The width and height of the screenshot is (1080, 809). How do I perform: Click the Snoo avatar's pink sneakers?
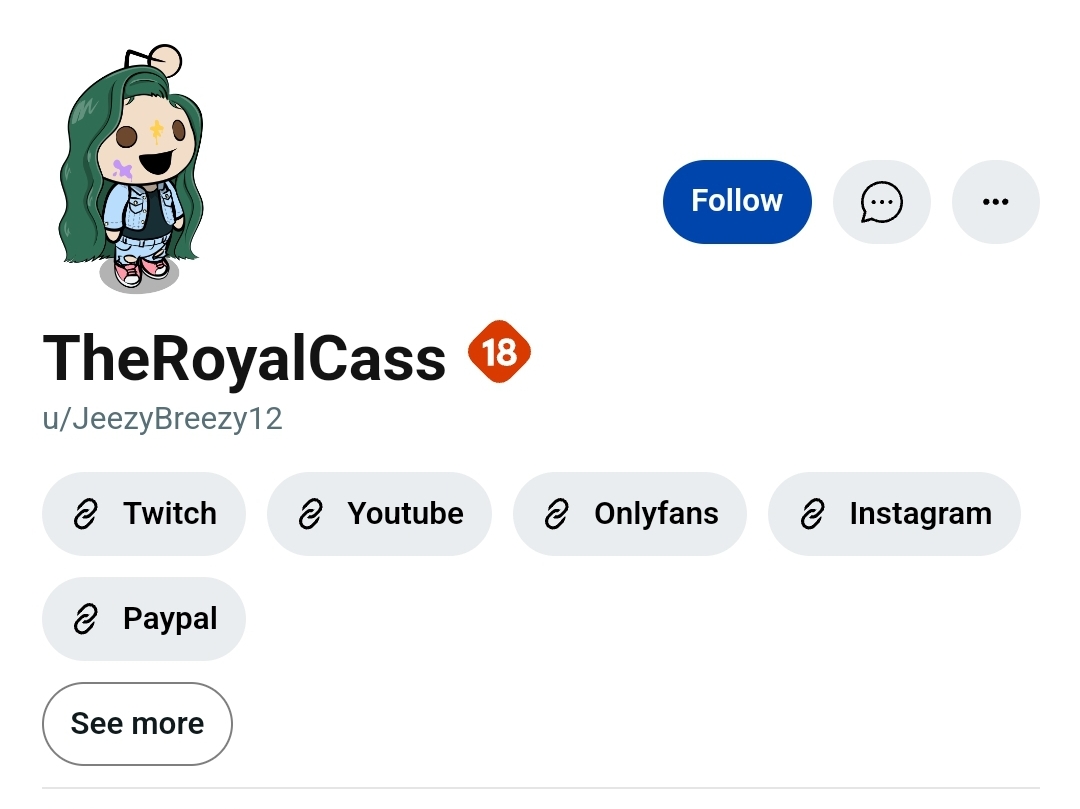140,270
